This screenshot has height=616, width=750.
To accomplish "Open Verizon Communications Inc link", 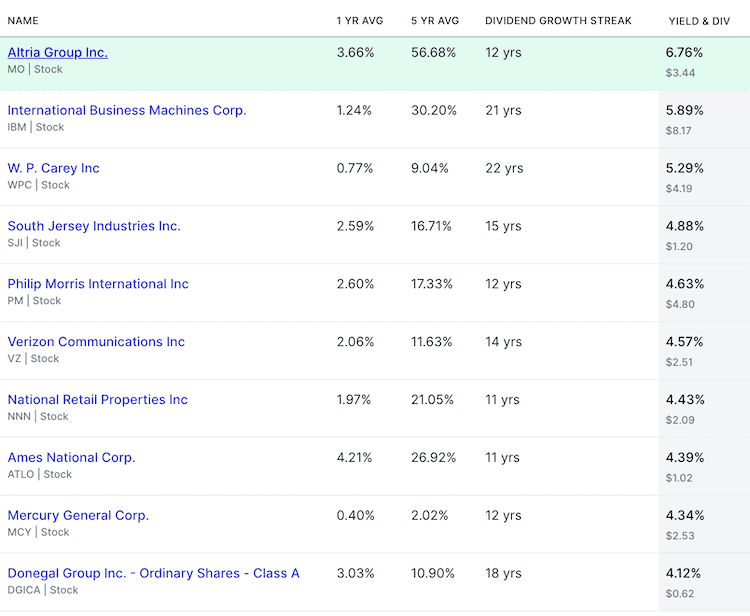I will 96,342.
